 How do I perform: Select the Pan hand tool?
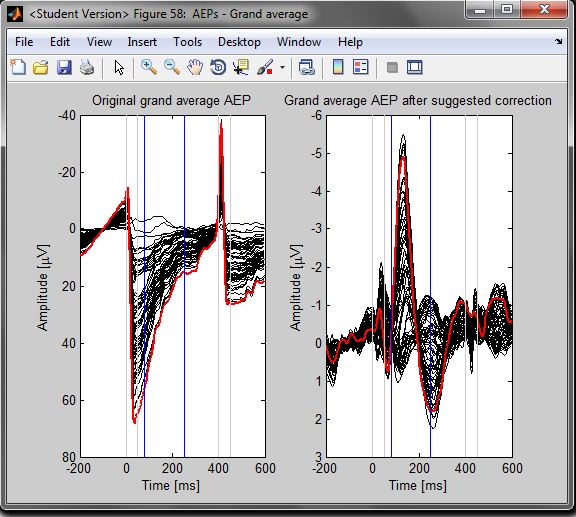pyautogui.click(x=195, y=68)
